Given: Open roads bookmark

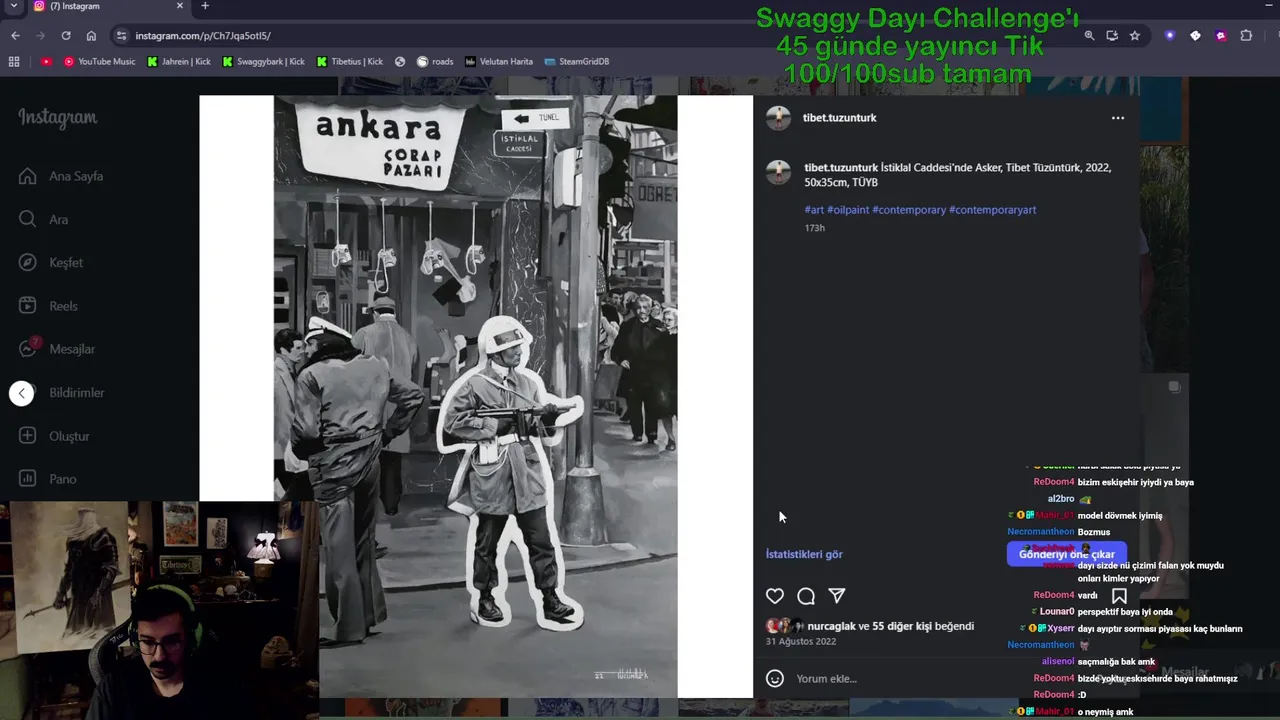Looking at the screenshot, I should pos(435,61).
